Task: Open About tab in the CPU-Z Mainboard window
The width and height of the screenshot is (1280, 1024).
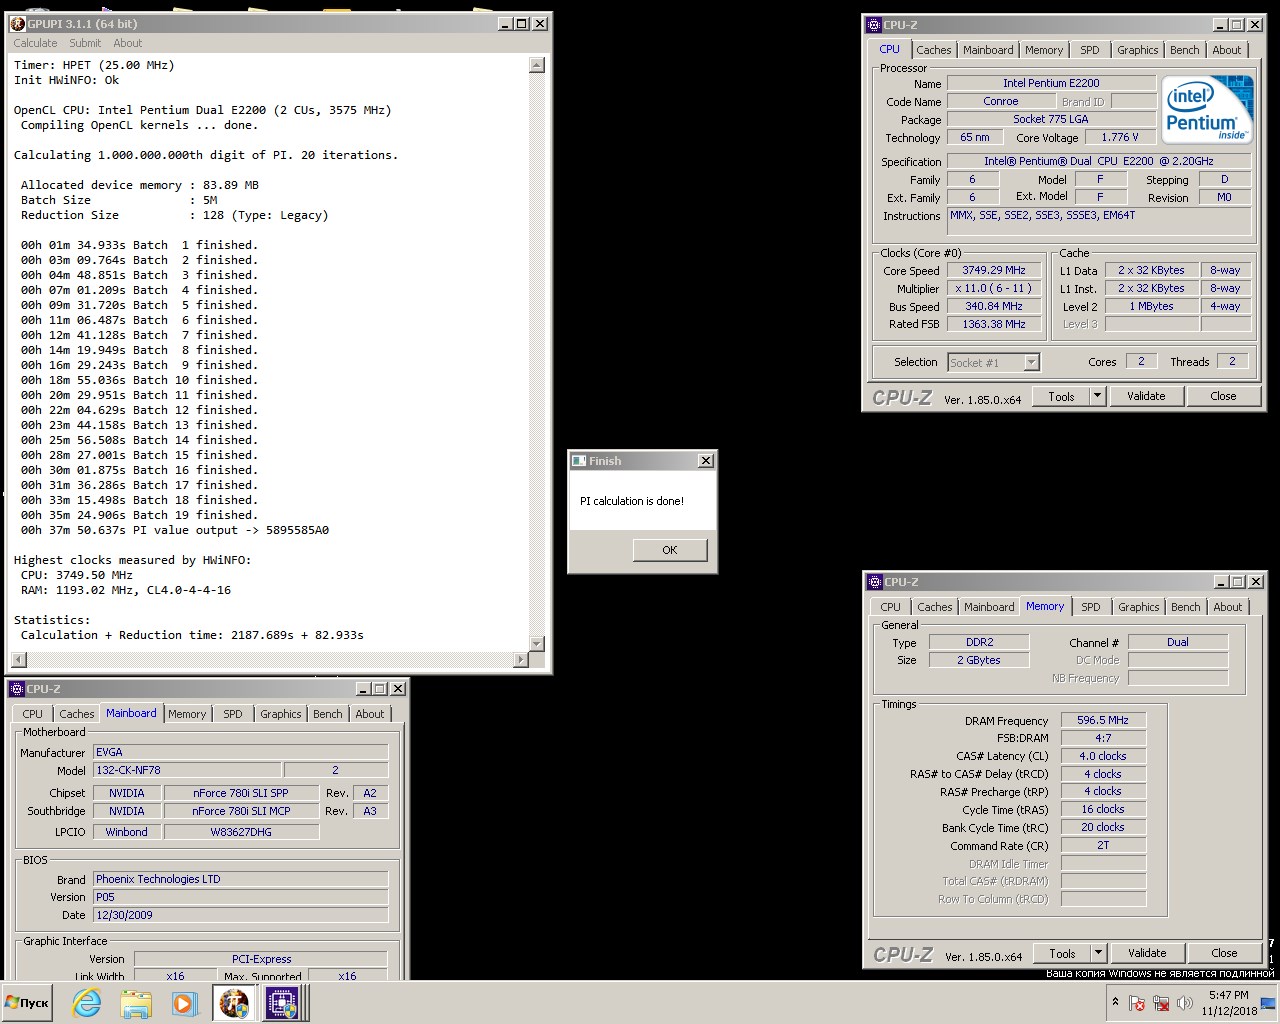Action: [370, 714]
